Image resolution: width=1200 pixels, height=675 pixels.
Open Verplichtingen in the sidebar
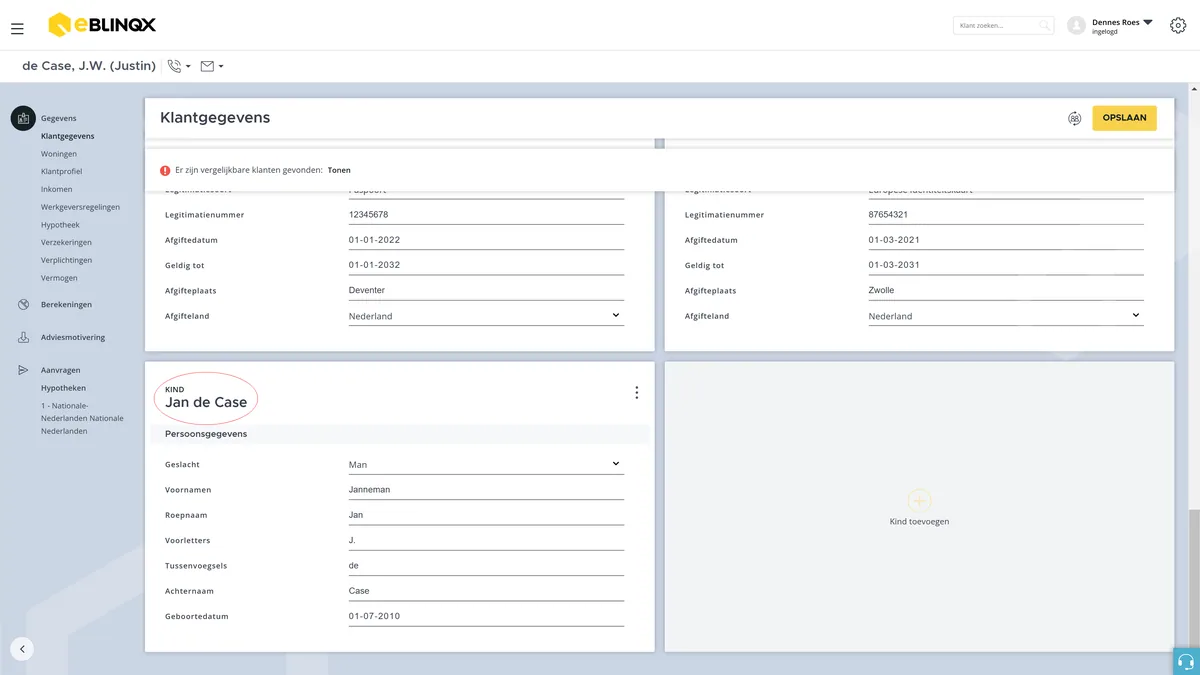(66, 260)
